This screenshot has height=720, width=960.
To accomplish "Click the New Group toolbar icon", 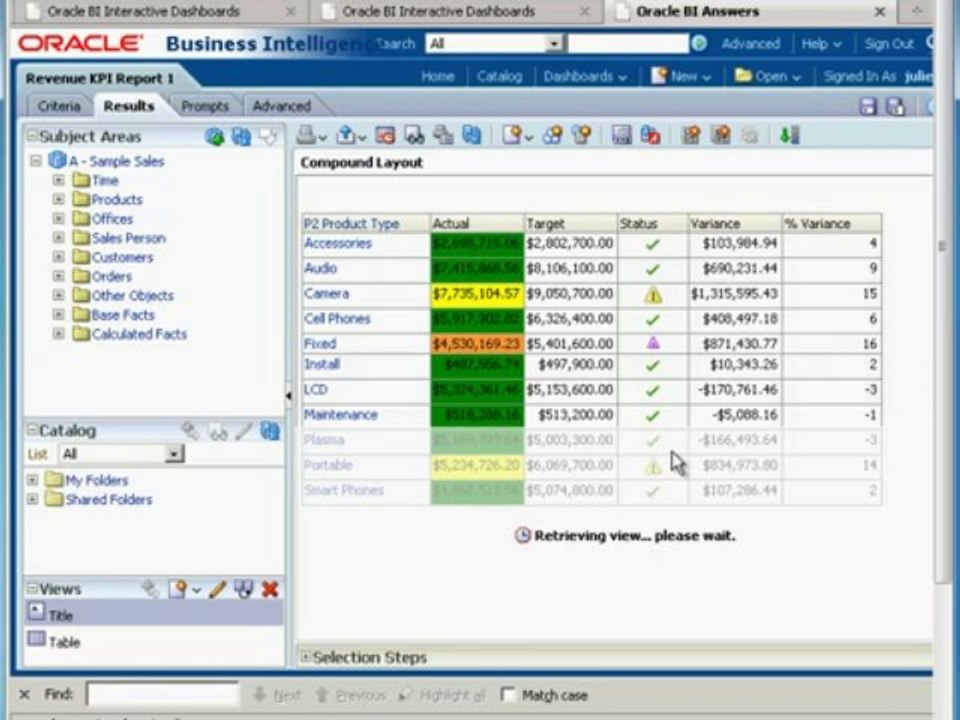I will (x=553, y=135).
